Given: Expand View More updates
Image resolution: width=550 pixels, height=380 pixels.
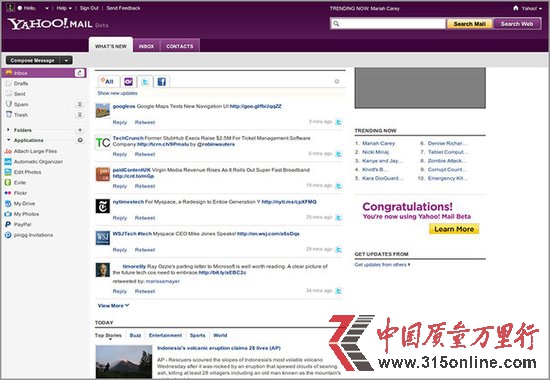Looking at the screenshot, I should click(x=113, y=306).
